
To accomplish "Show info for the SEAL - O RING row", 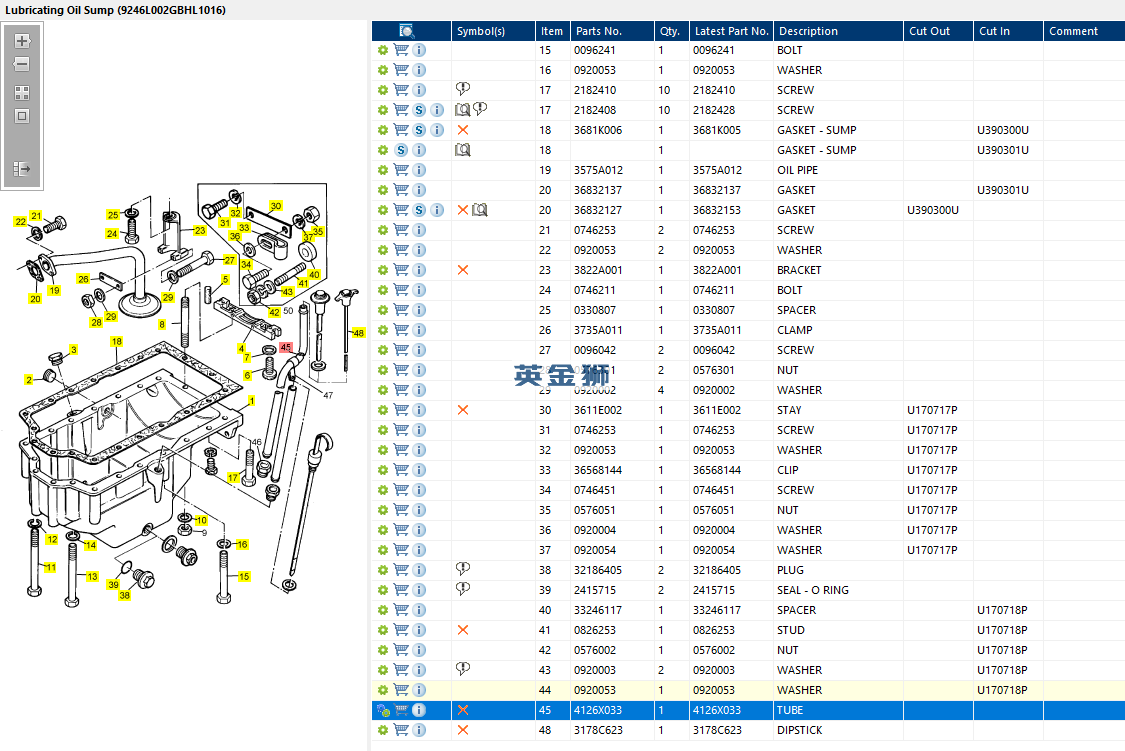I will pyautogui.click(x=419, y=590).
